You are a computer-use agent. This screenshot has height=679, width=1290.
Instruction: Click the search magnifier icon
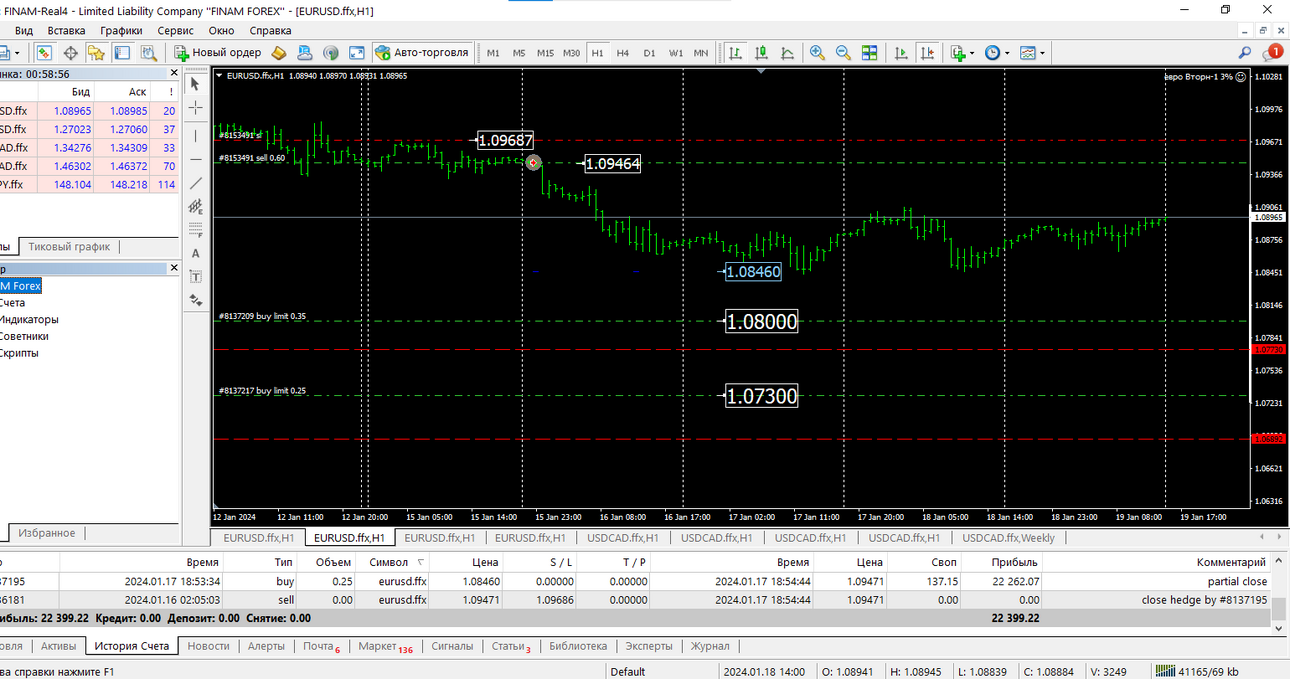tap(1245, 53)
